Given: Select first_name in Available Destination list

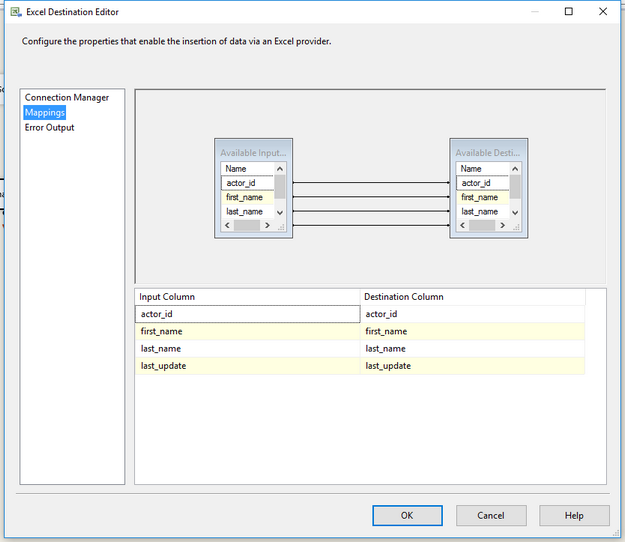Looking at the screenshot, I should pos(483,197).
